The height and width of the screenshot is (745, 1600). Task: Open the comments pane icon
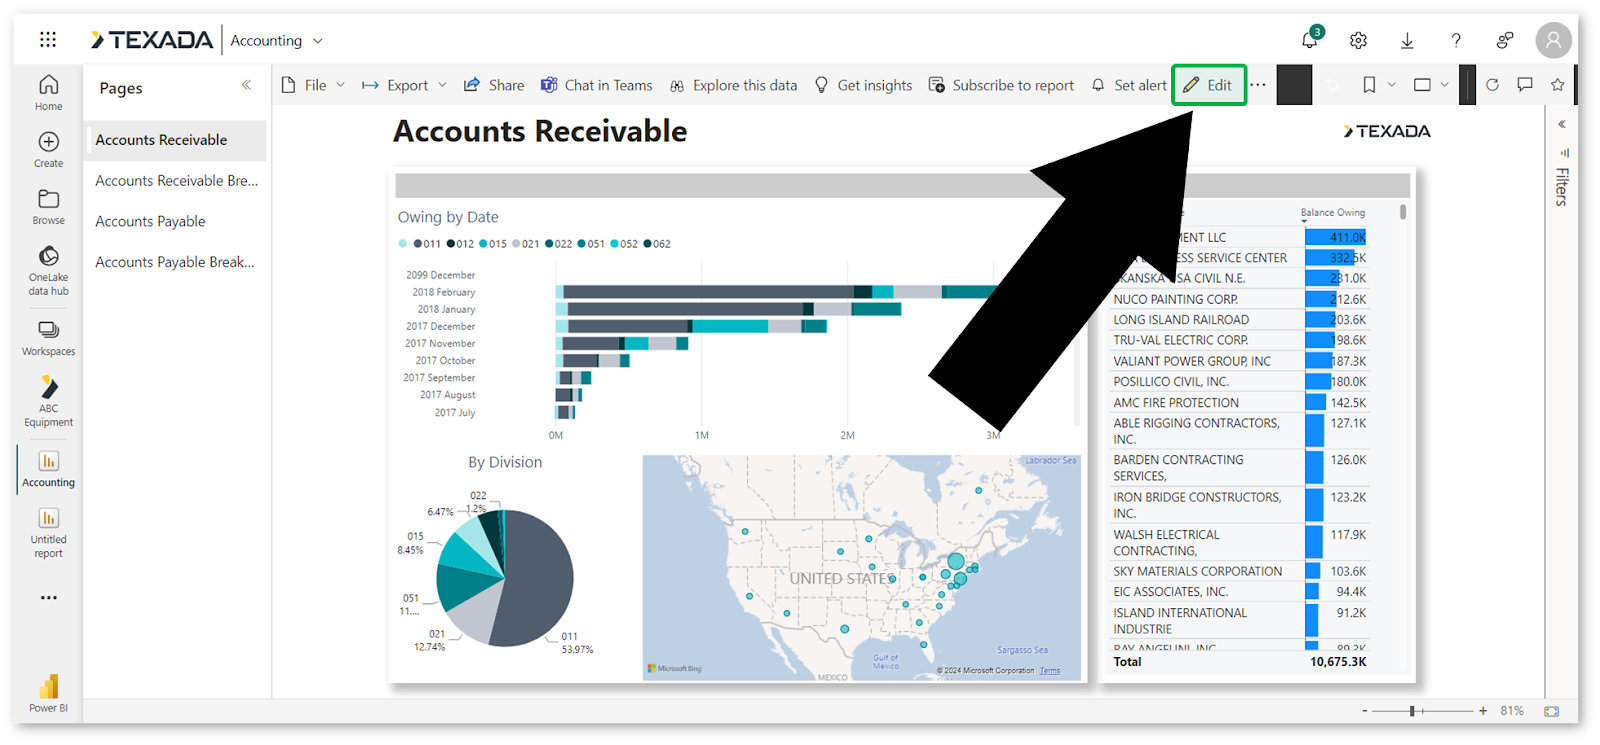coord(1525,85)
